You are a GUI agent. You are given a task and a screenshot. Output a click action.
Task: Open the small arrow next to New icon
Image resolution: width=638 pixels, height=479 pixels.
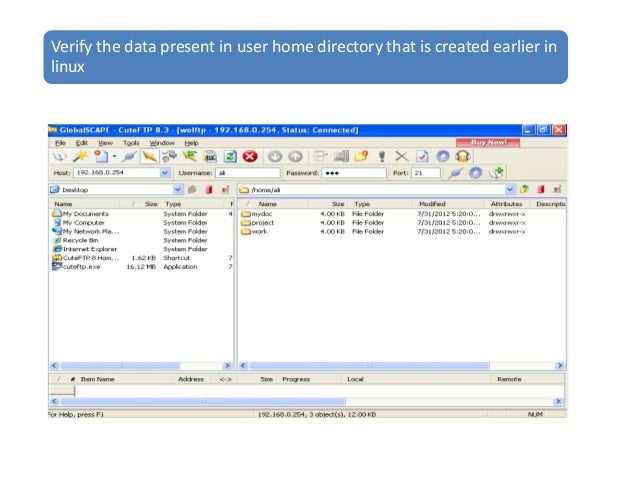tap(114, 157)
